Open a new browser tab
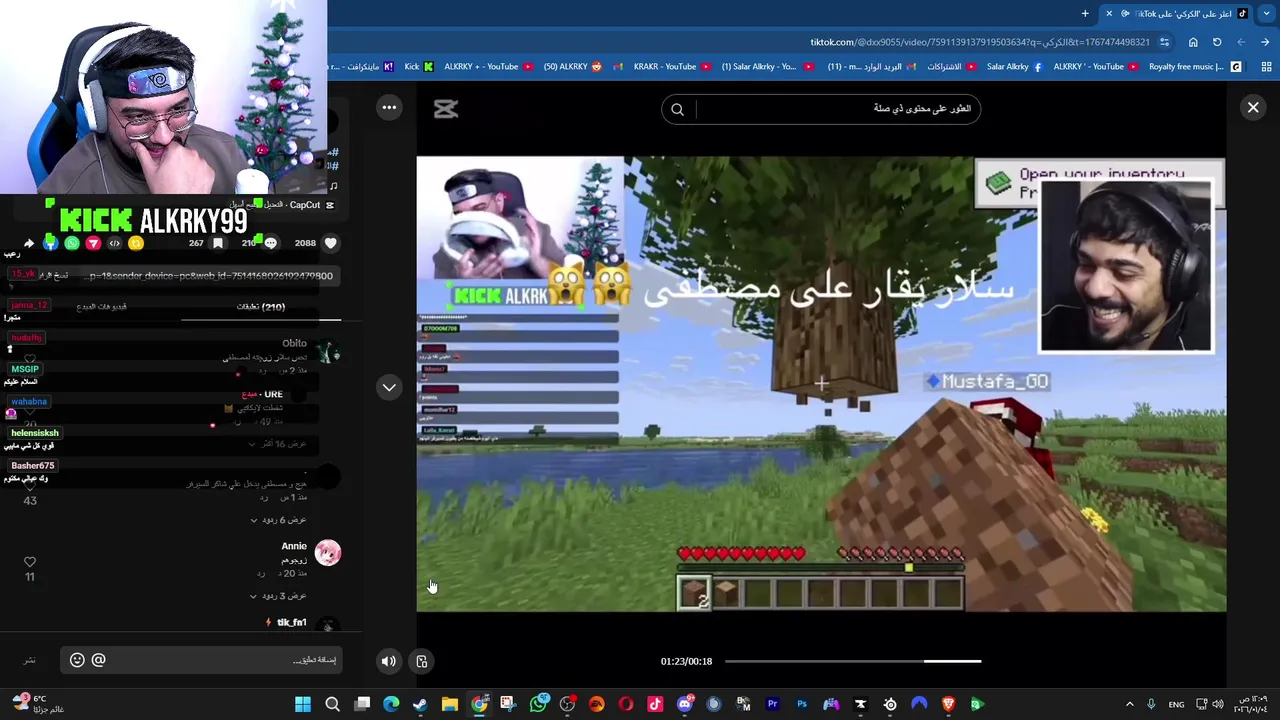The image size is (1280, 720). (x=1085, y=13)
